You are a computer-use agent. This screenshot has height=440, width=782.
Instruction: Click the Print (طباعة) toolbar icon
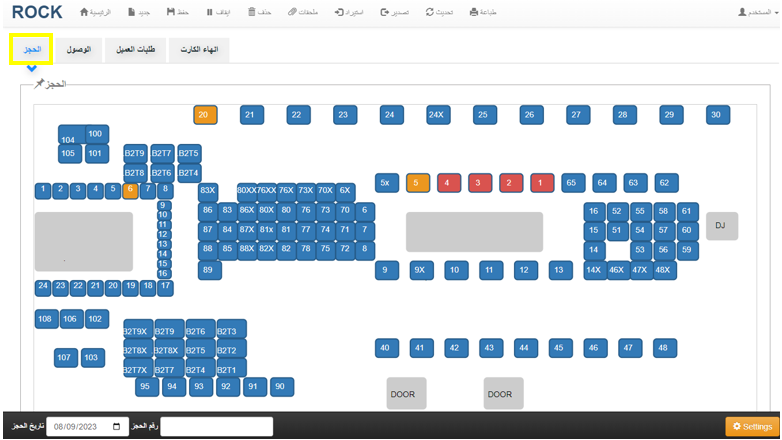(x=472, y=12)
